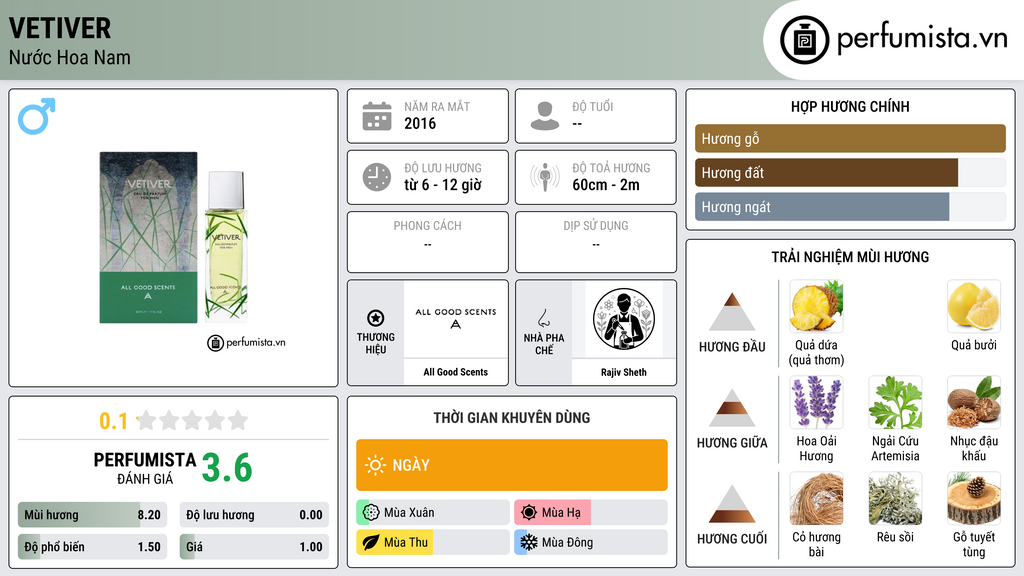Click the nose icon for Nhà pha chế
The width and height of the screenshot is (1024, 576).
543,318
